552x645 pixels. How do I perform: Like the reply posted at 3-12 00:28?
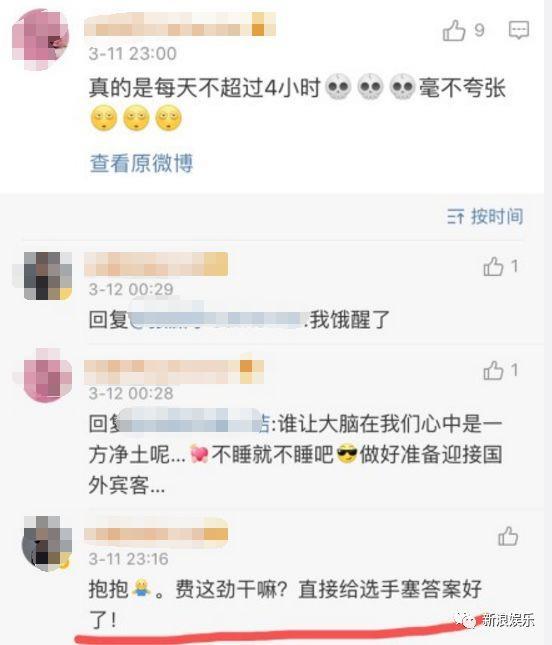(493, 370)
